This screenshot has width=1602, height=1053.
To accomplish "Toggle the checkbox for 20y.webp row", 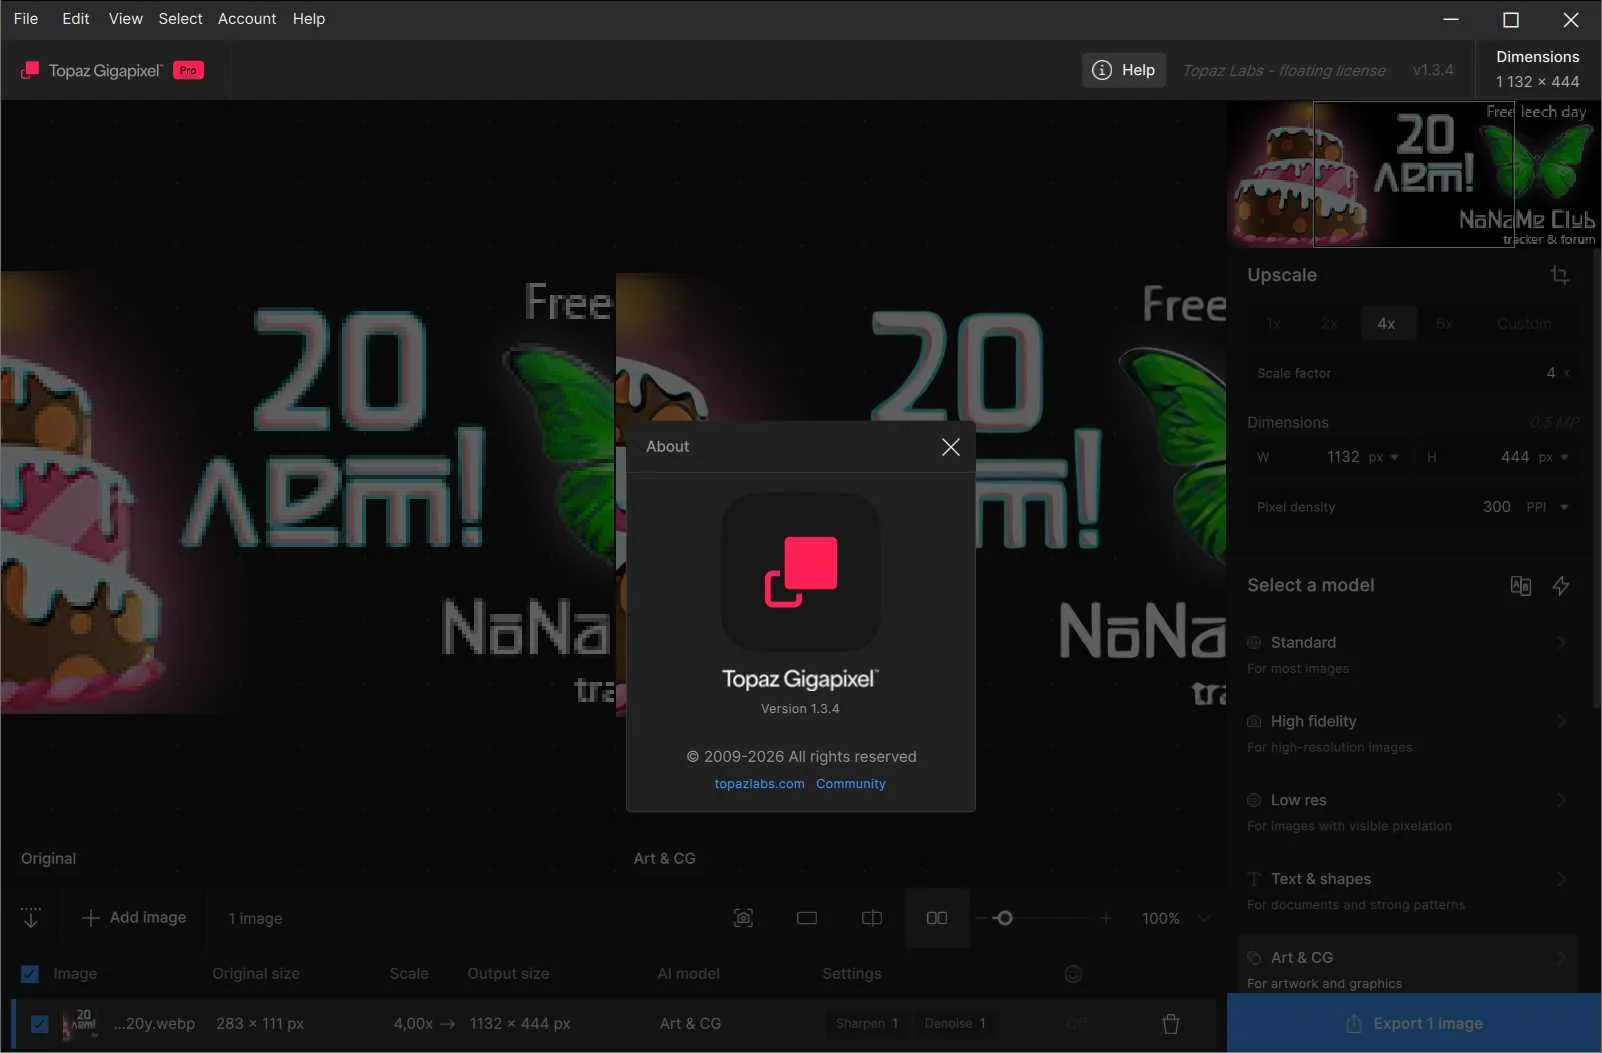I will pos(39,1024).
